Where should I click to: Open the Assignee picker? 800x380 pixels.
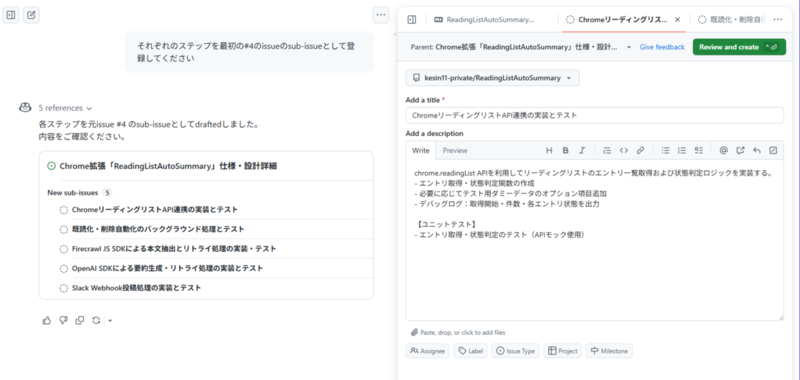(x=428, y=351)
